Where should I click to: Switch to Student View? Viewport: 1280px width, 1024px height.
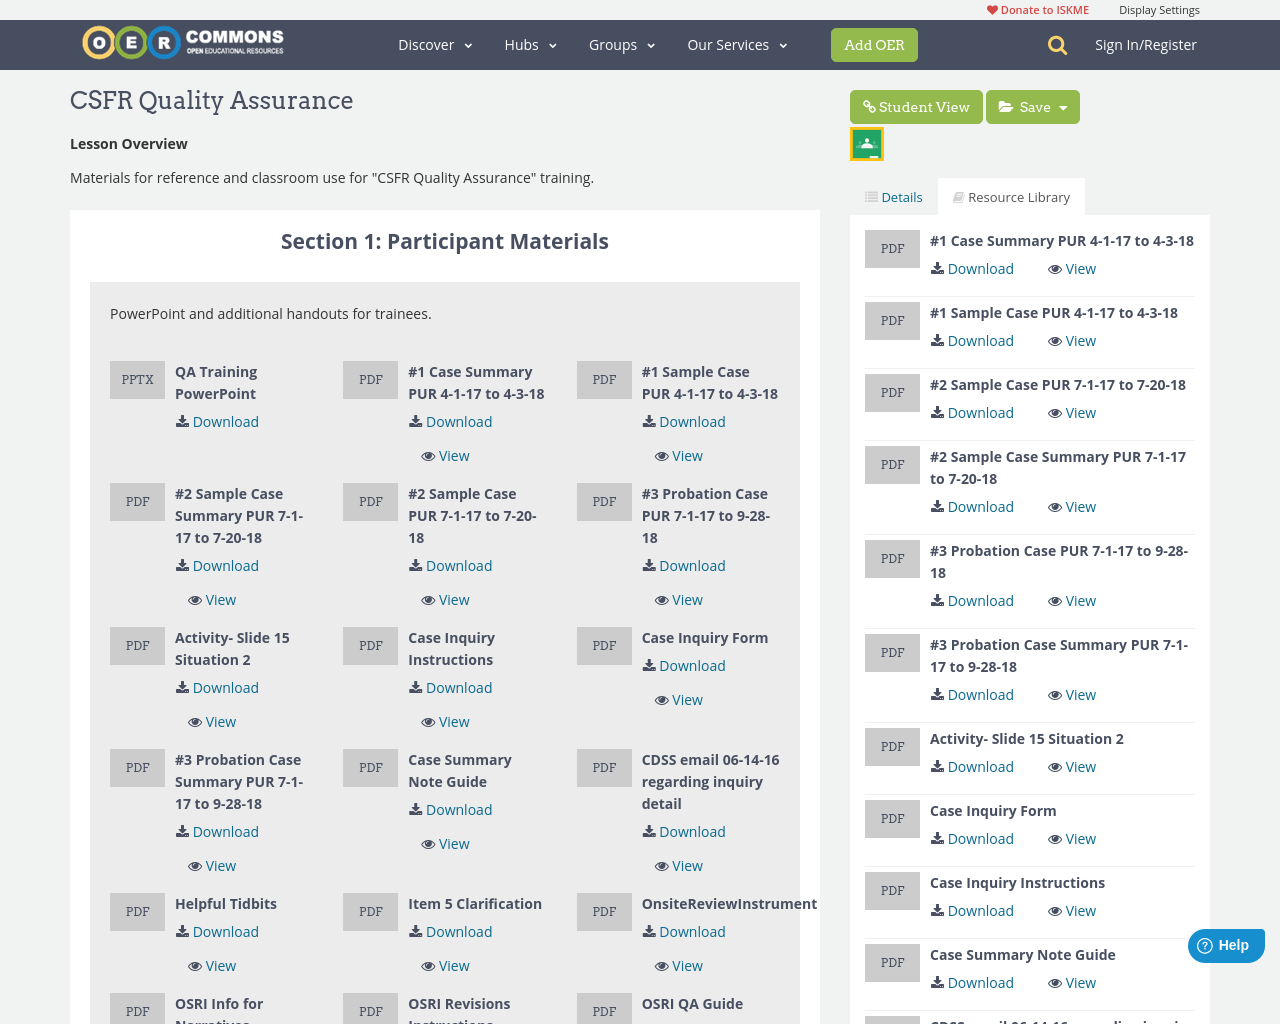pyautogui.click(x=915, y=107)
